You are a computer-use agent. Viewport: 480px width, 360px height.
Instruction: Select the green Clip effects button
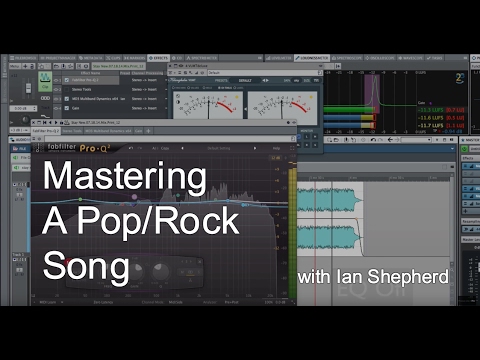tap(45, 81)
